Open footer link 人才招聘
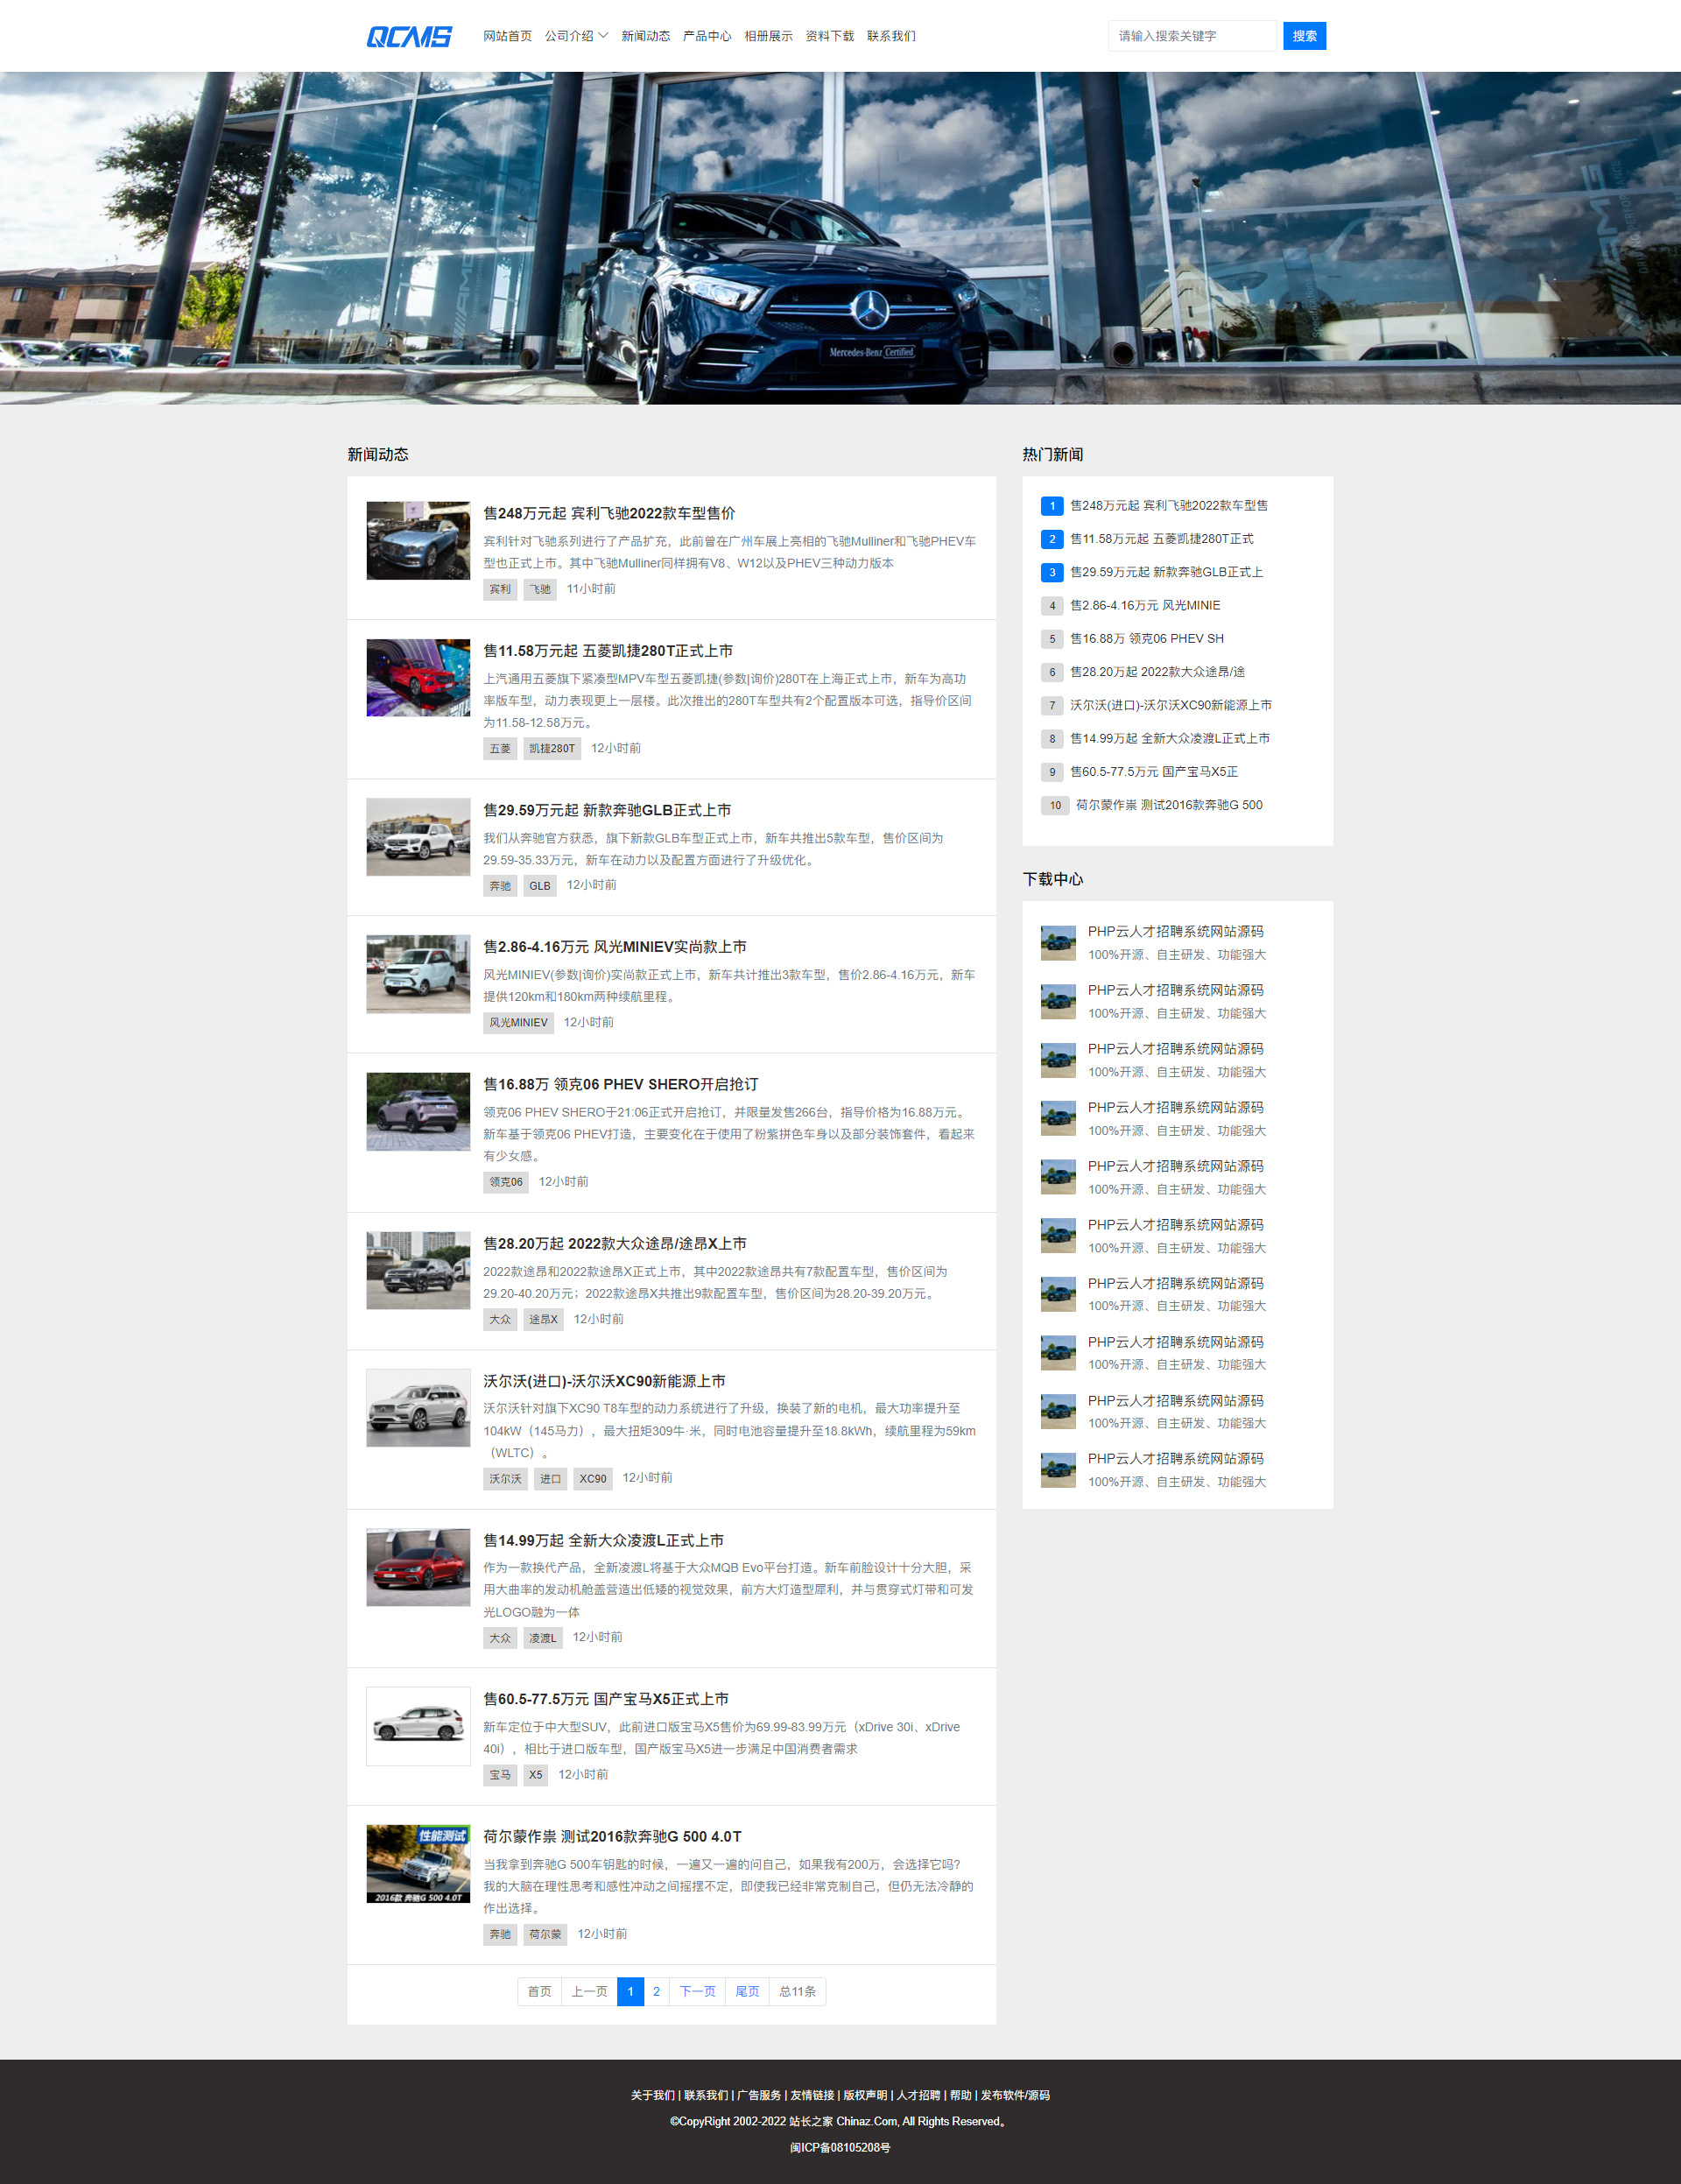The width and height of the screenshot is (1681, 2184). pyautogui.click(x=918, y=2095)
